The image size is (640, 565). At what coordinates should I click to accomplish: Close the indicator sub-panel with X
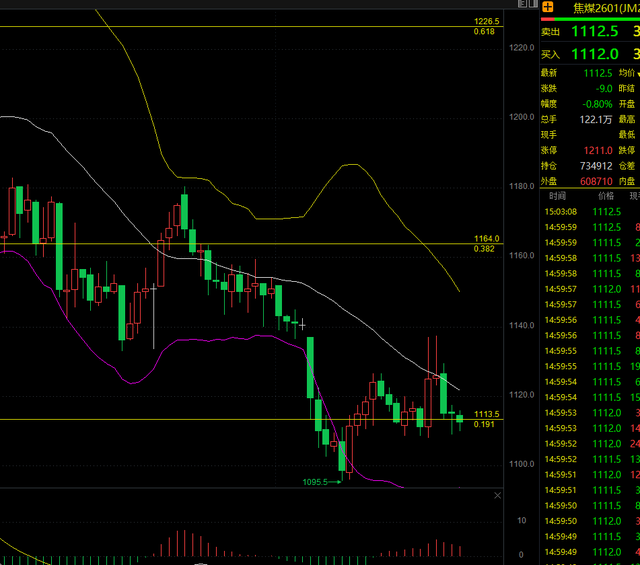tap(497, 495)
